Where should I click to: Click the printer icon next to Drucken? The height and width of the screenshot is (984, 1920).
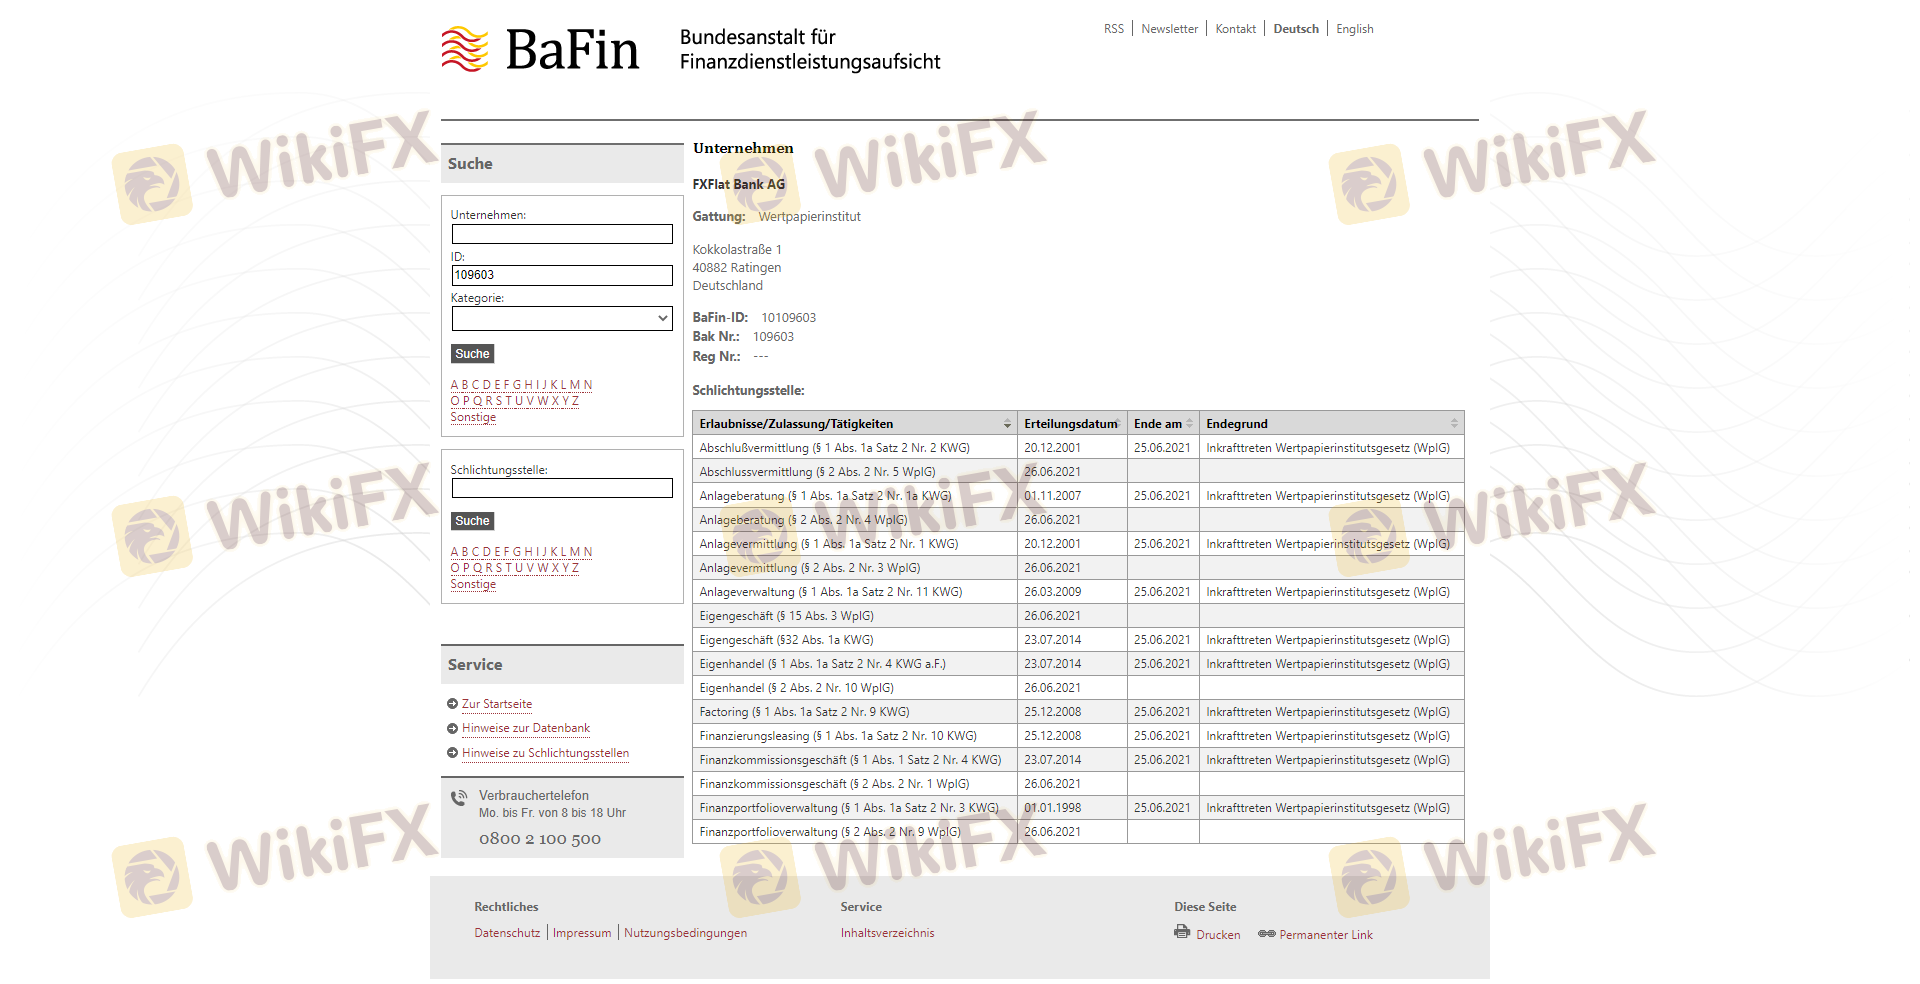[1182, 932]
